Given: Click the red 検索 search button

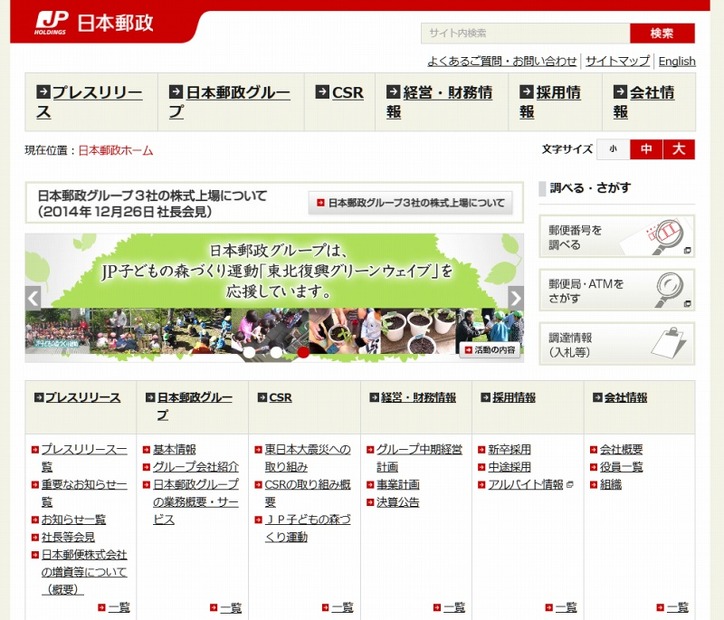Looking at the screenshot, I should 662,33.
